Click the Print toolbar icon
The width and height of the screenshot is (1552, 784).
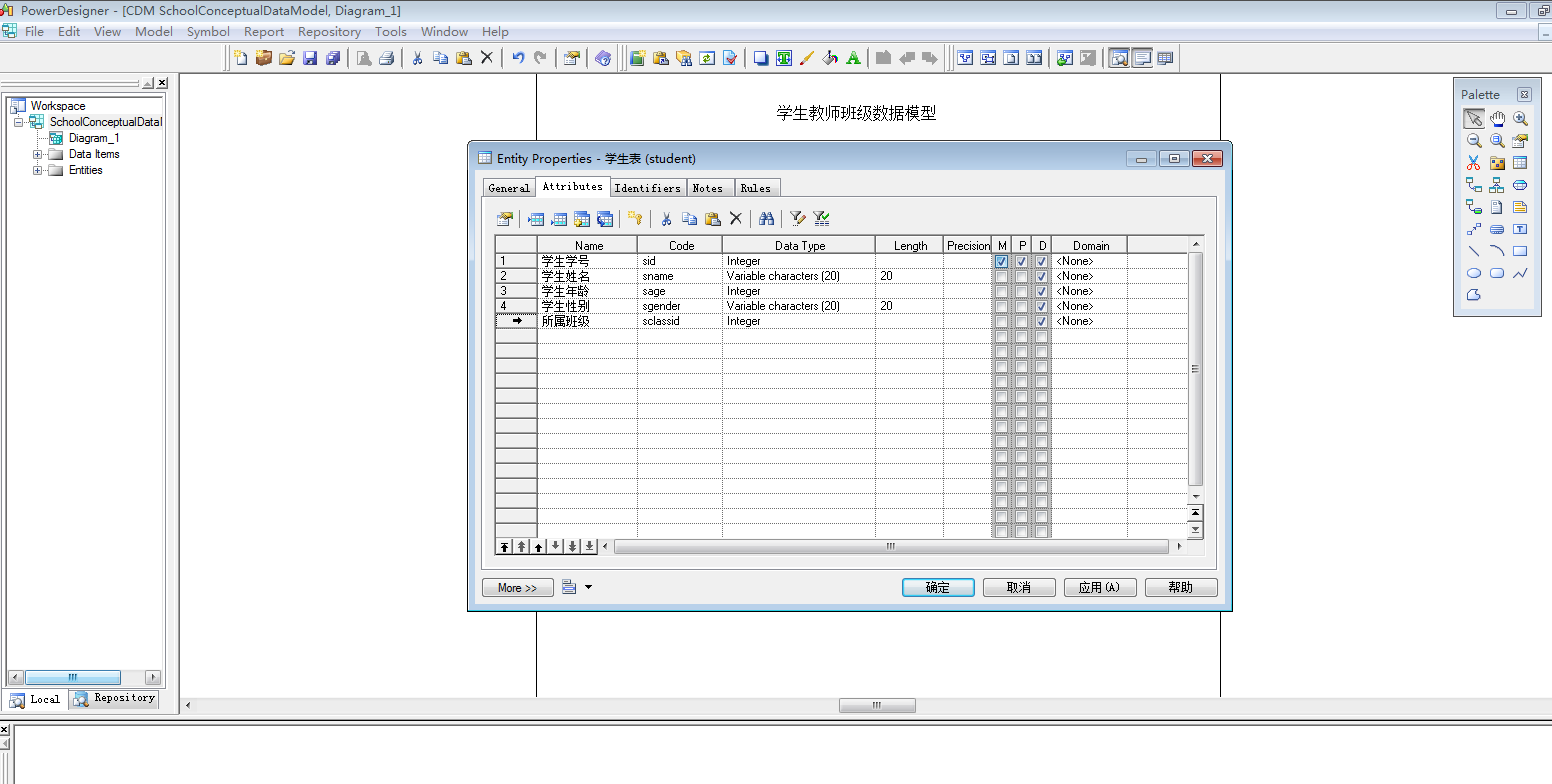click(x=387, y=58)
